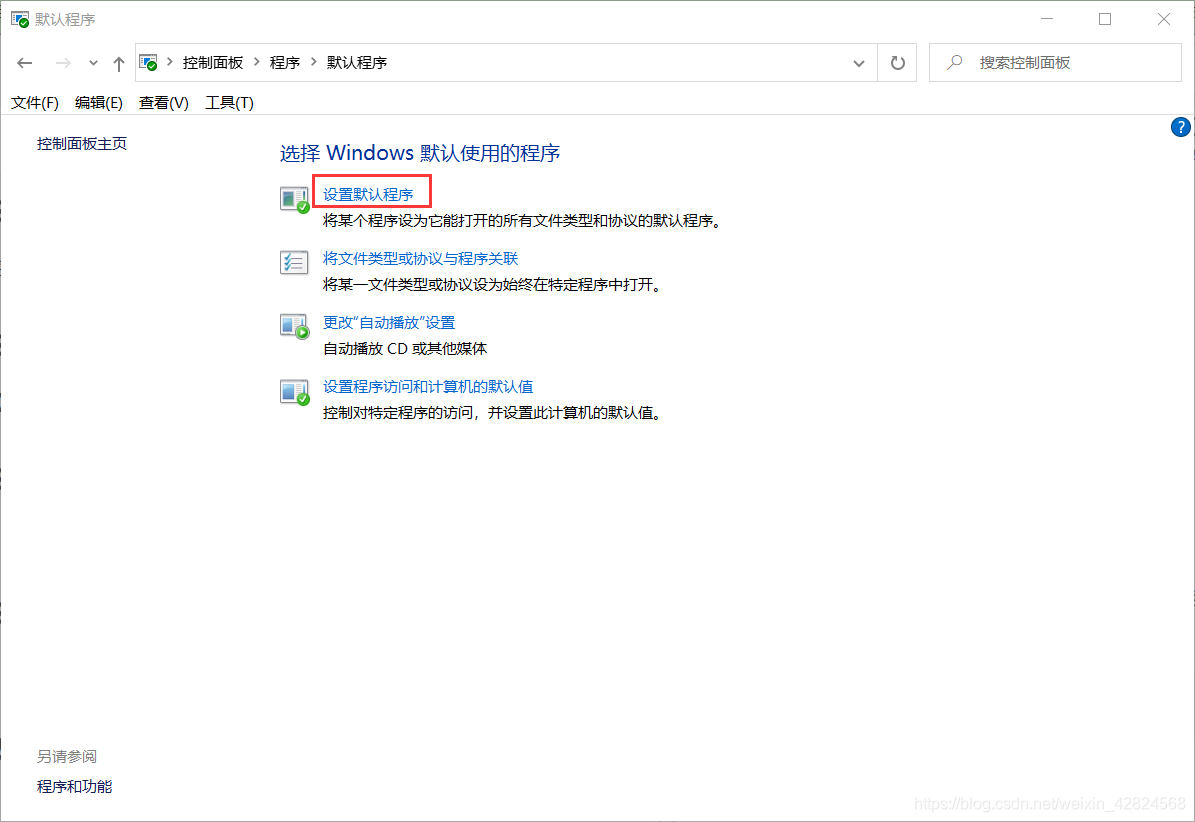Open the 设置默认程序 link

coord(368,194)
